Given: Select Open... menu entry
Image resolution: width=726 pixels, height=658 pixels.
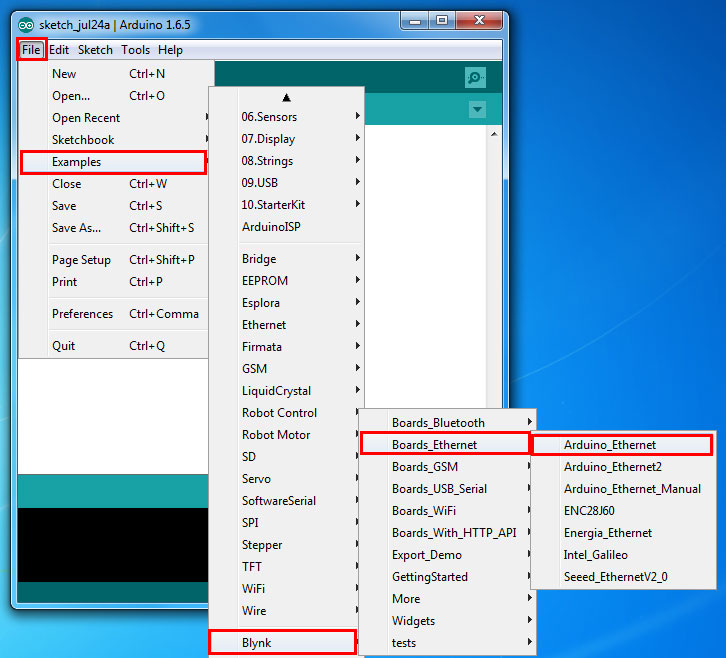Looking at the screenshot, I should point(113,96).
